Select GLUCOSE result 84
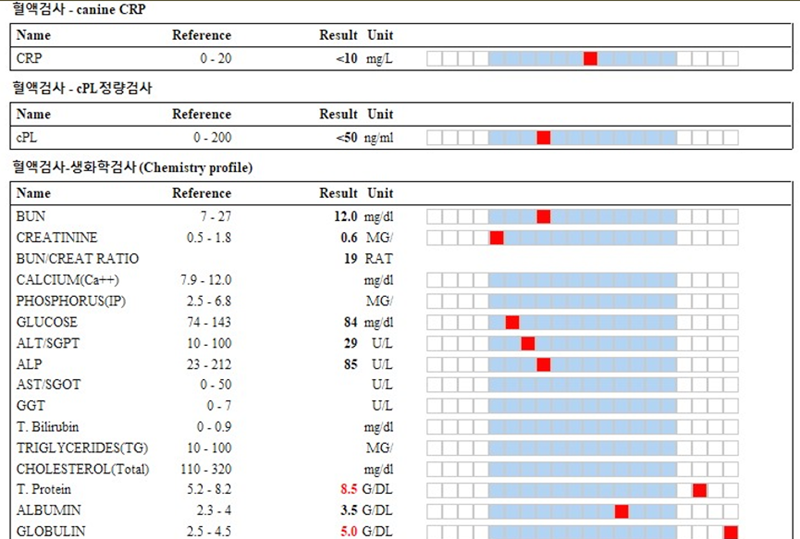The image size is (800, 539). pos(351,323)
